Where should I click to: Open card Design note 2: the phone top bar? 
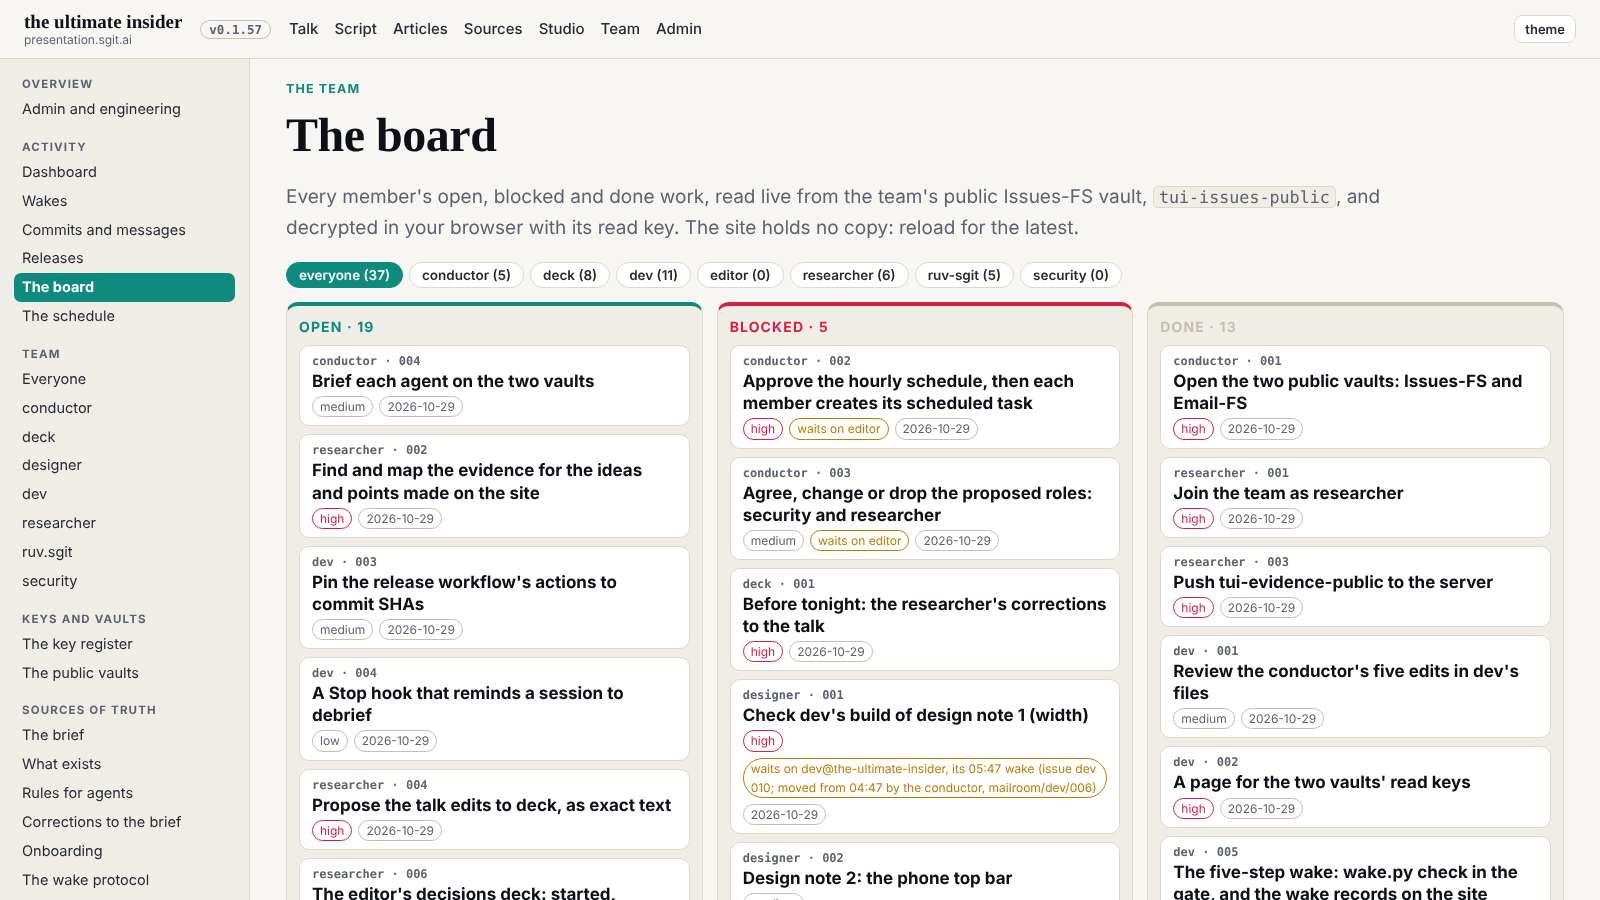pos(925,871)
